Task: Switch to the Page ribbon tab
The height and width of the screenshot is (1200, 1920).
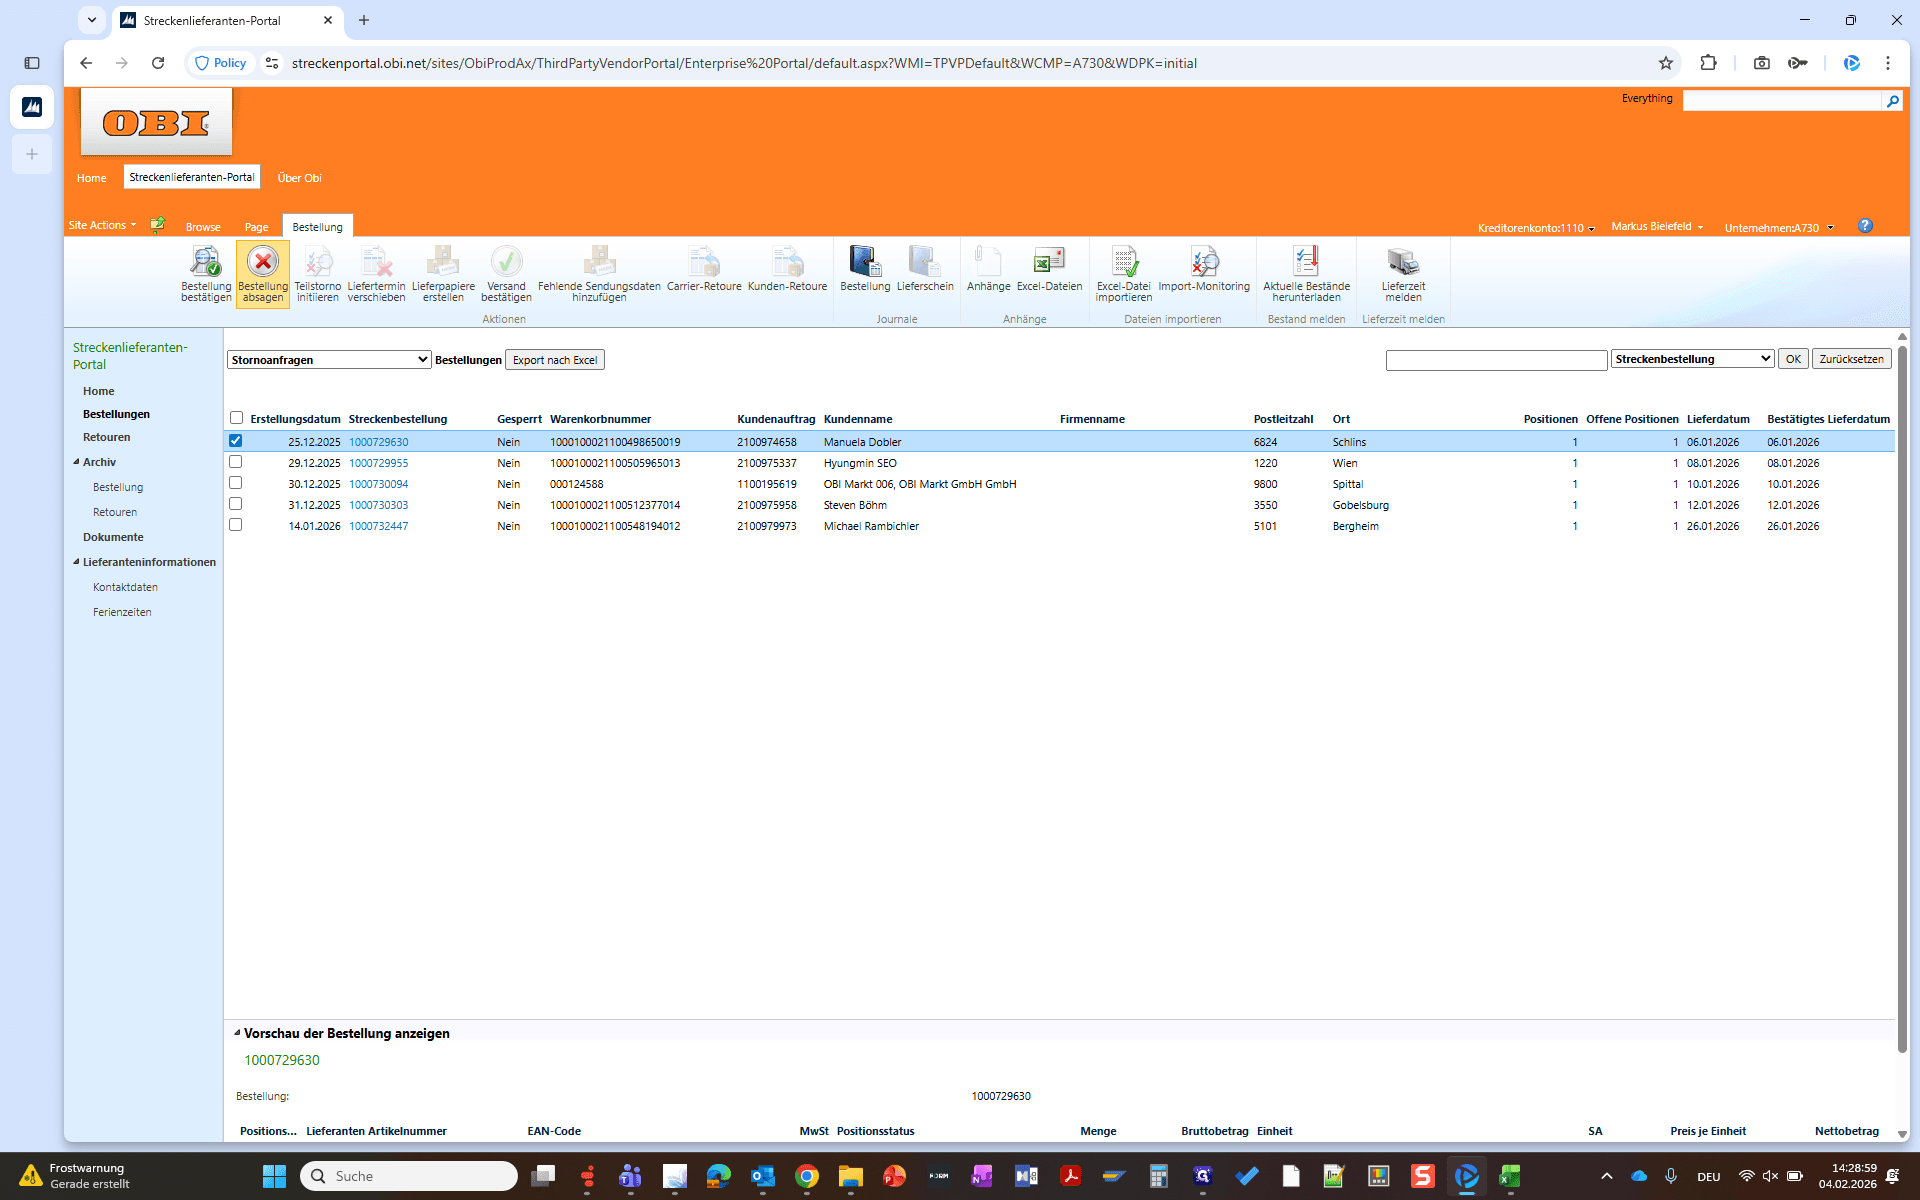Action: [x=256, y=227]
